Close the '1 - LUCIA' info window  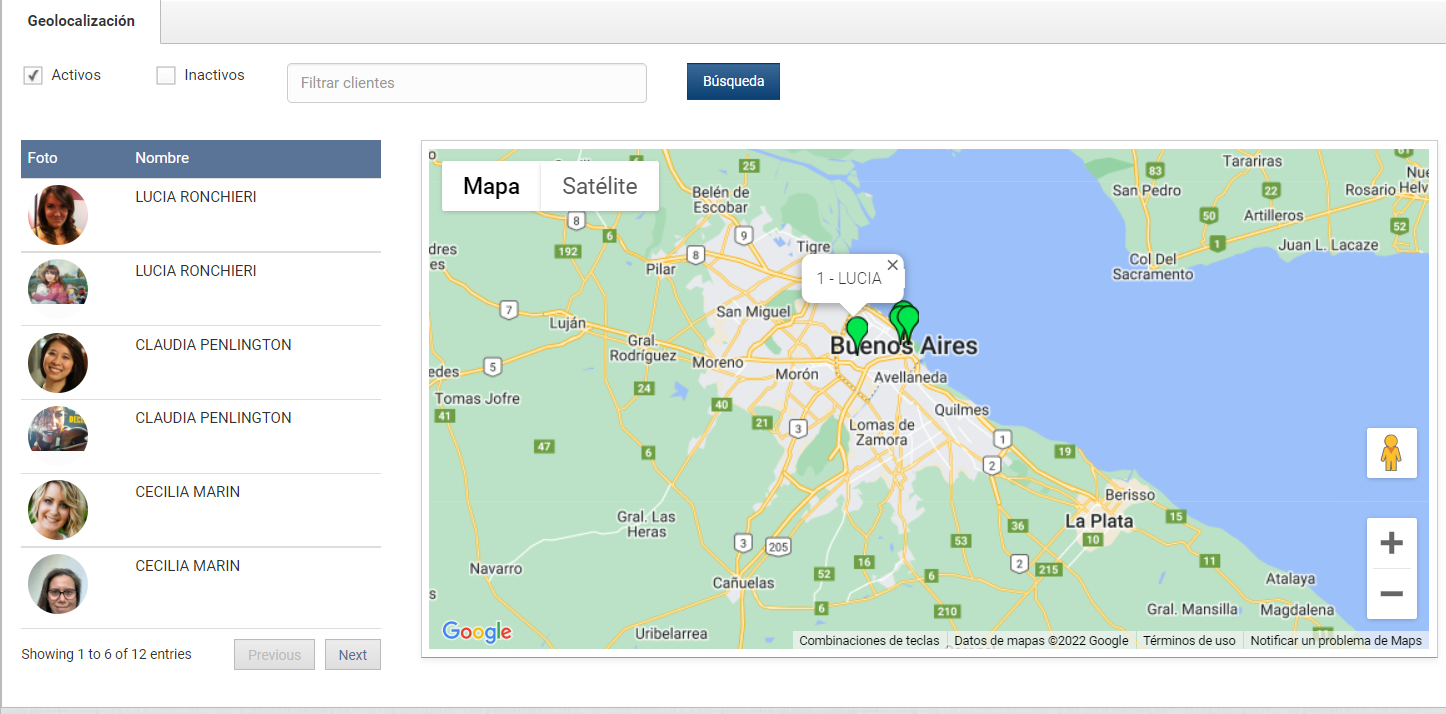point(892,265)
